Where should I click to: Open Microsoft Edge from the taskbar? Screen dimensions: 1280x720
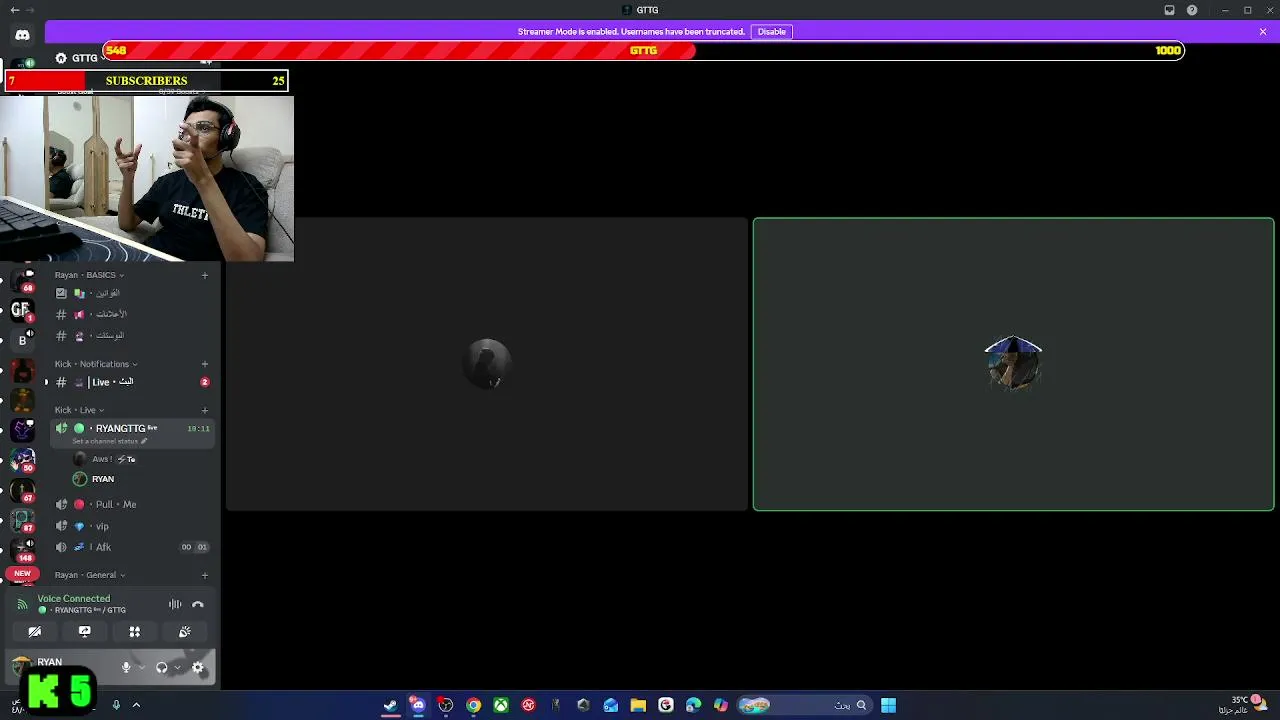tap(694, 705)
